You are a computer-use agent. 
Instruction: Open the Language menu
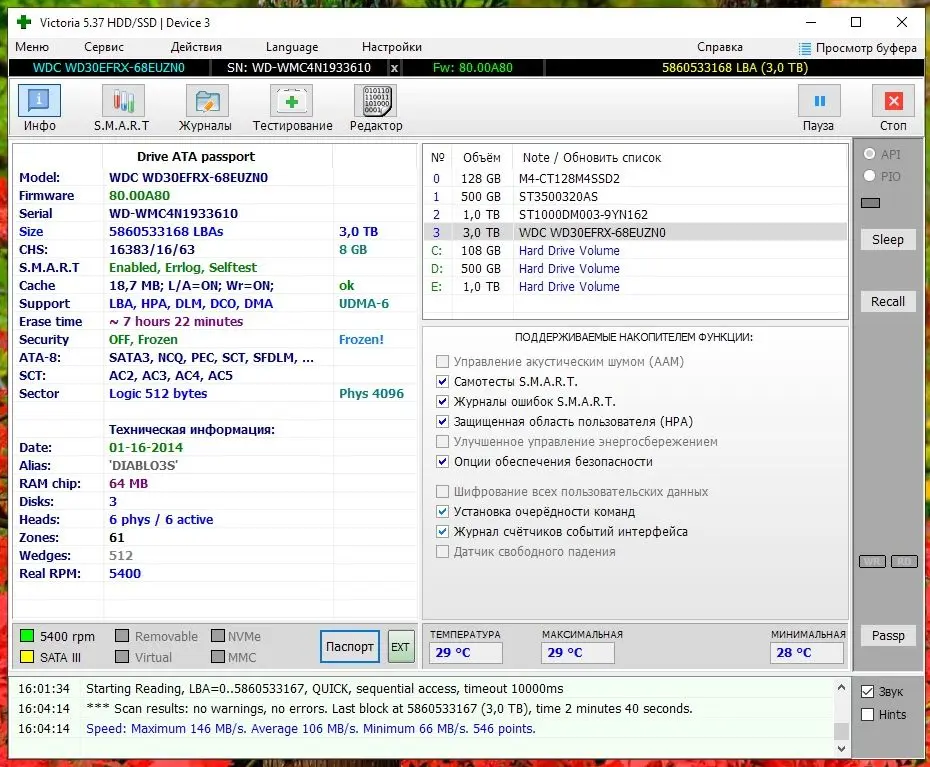click(x=292, y=47)
